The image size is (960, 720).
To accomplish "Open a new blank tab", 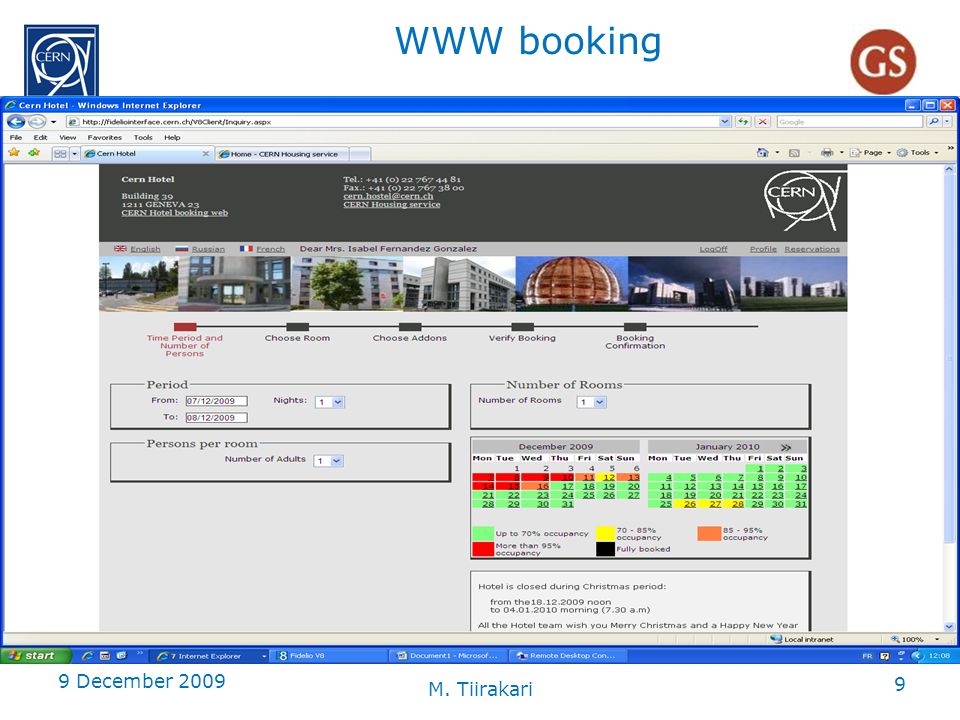I will click(360, 154).
